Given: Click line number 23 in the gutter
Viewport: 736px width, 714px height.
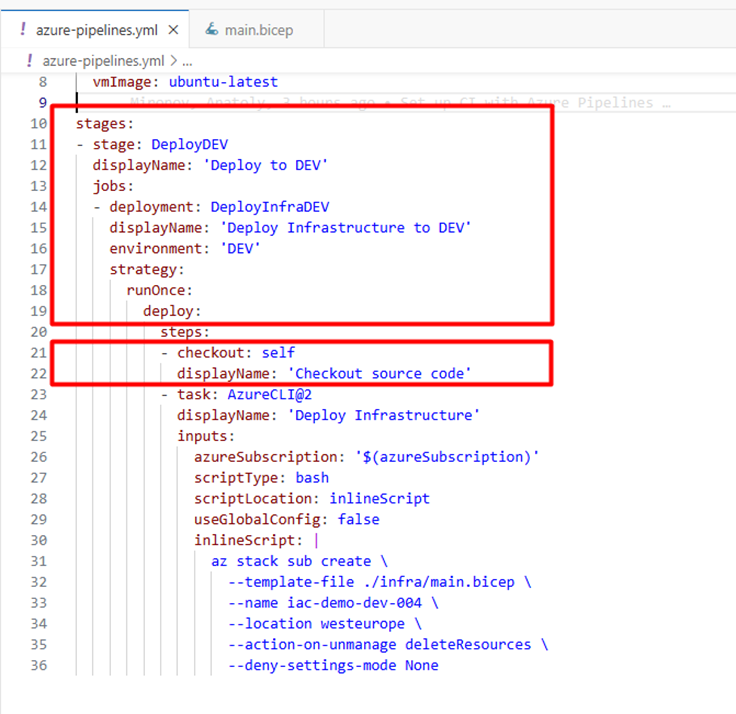Looking at the screenshot, I should [39, 394].
